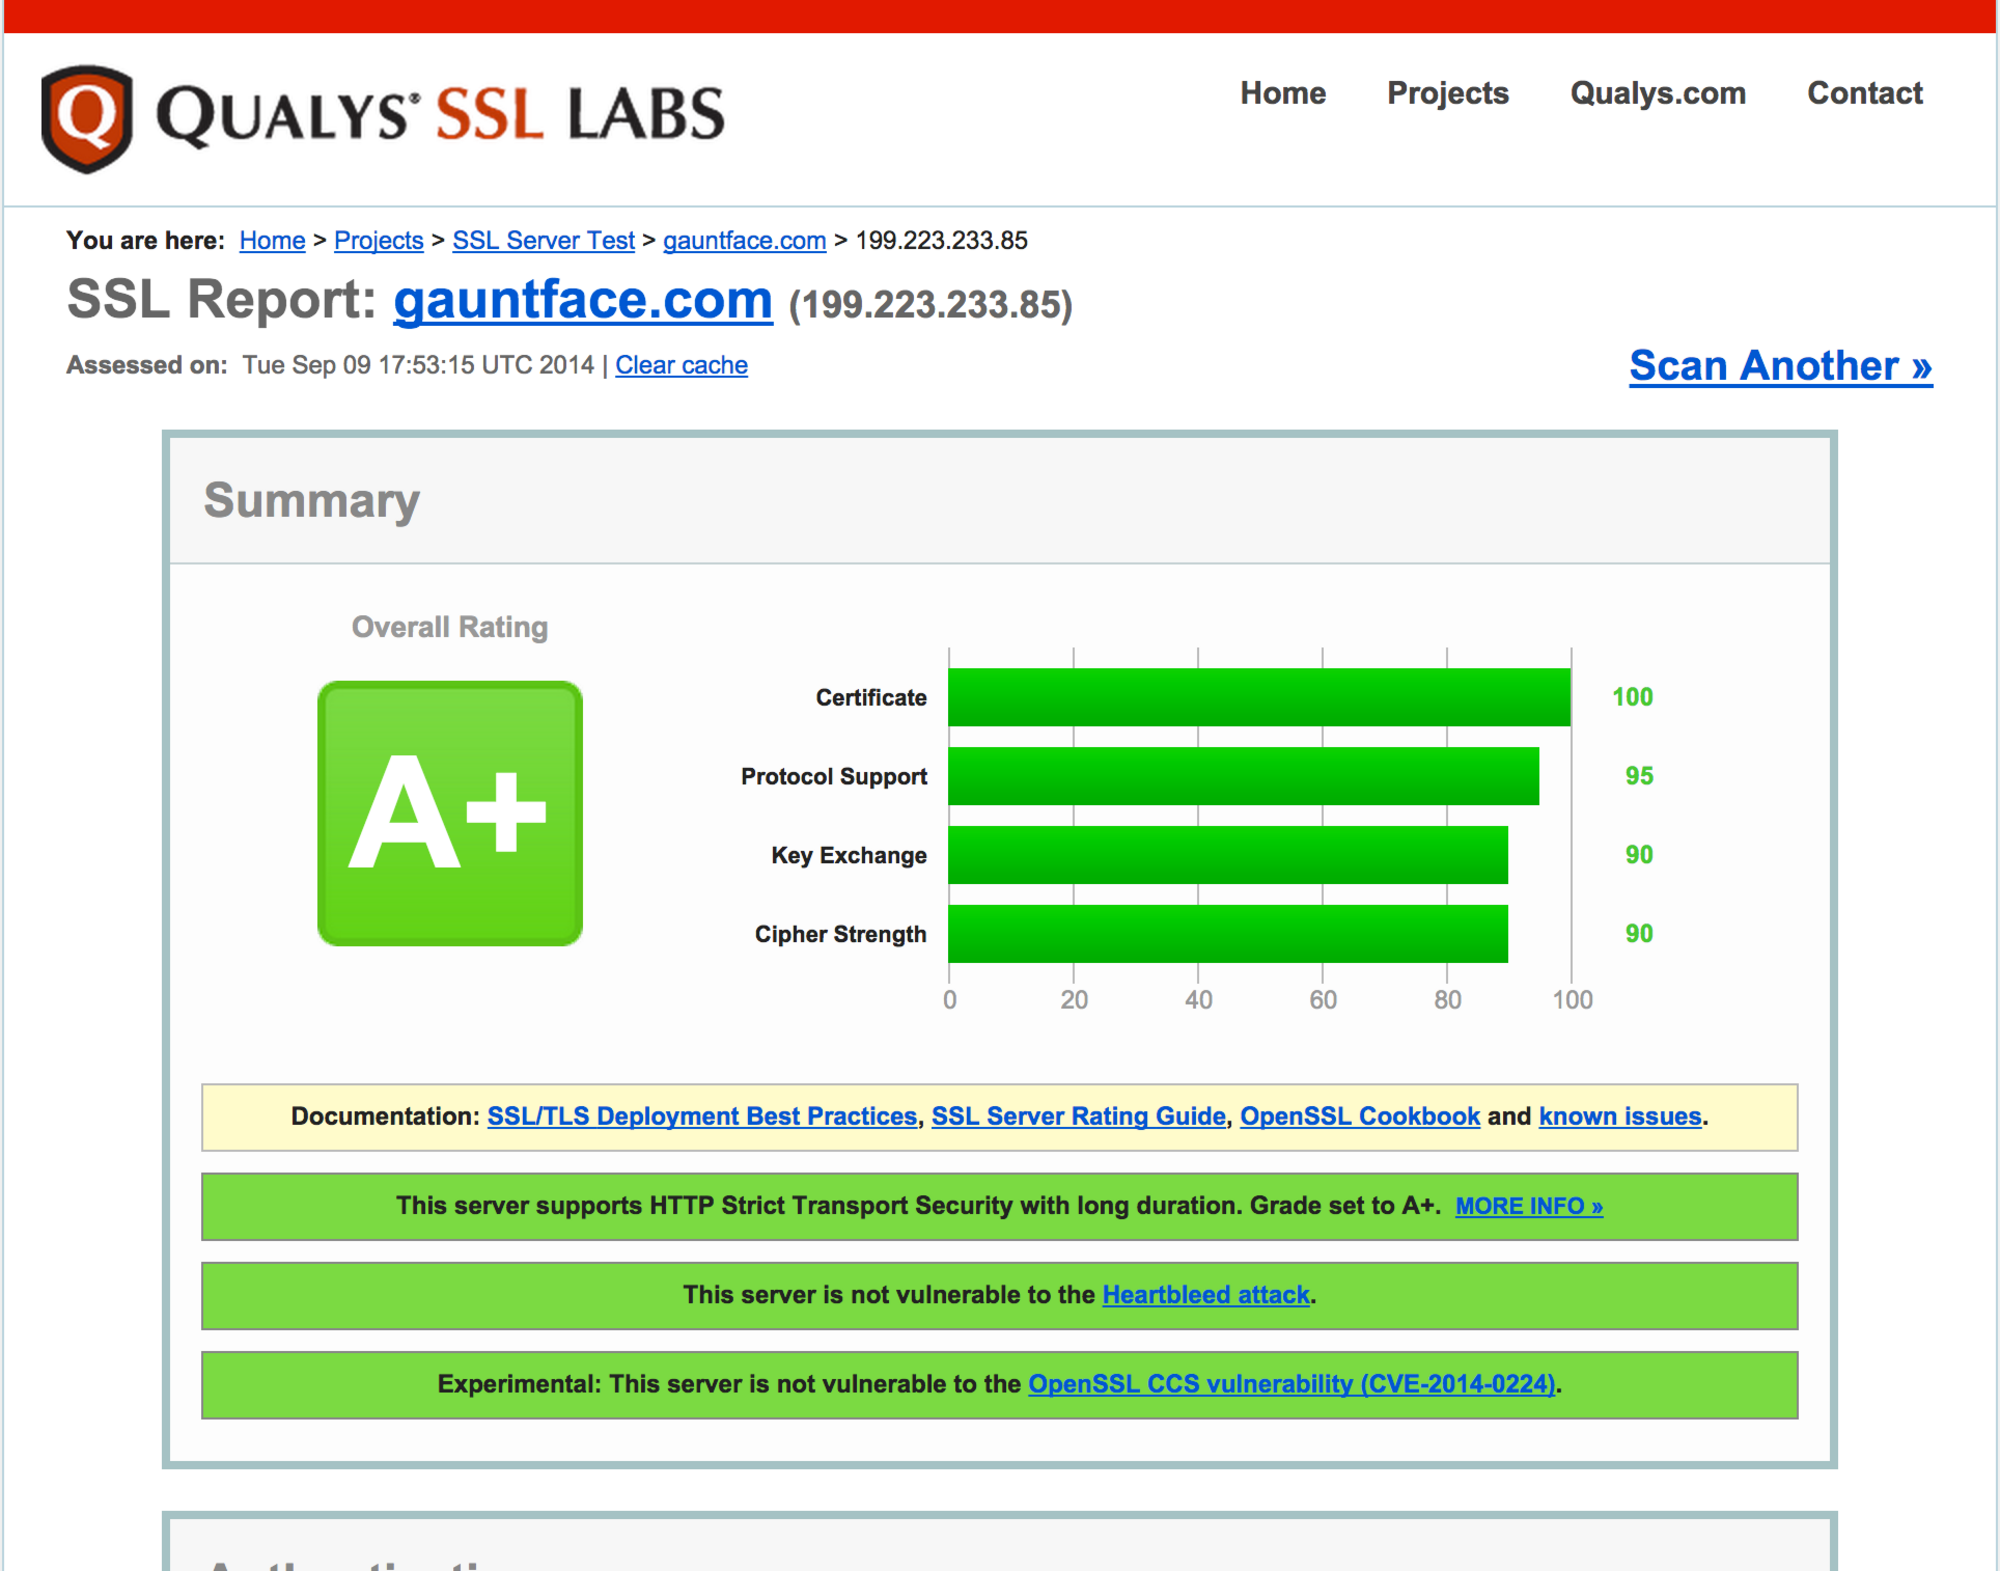Click IP address 199.223.233.85 in breadcrumb
This screenshot has height=1571, width=2000.
[x=941, y=240]
